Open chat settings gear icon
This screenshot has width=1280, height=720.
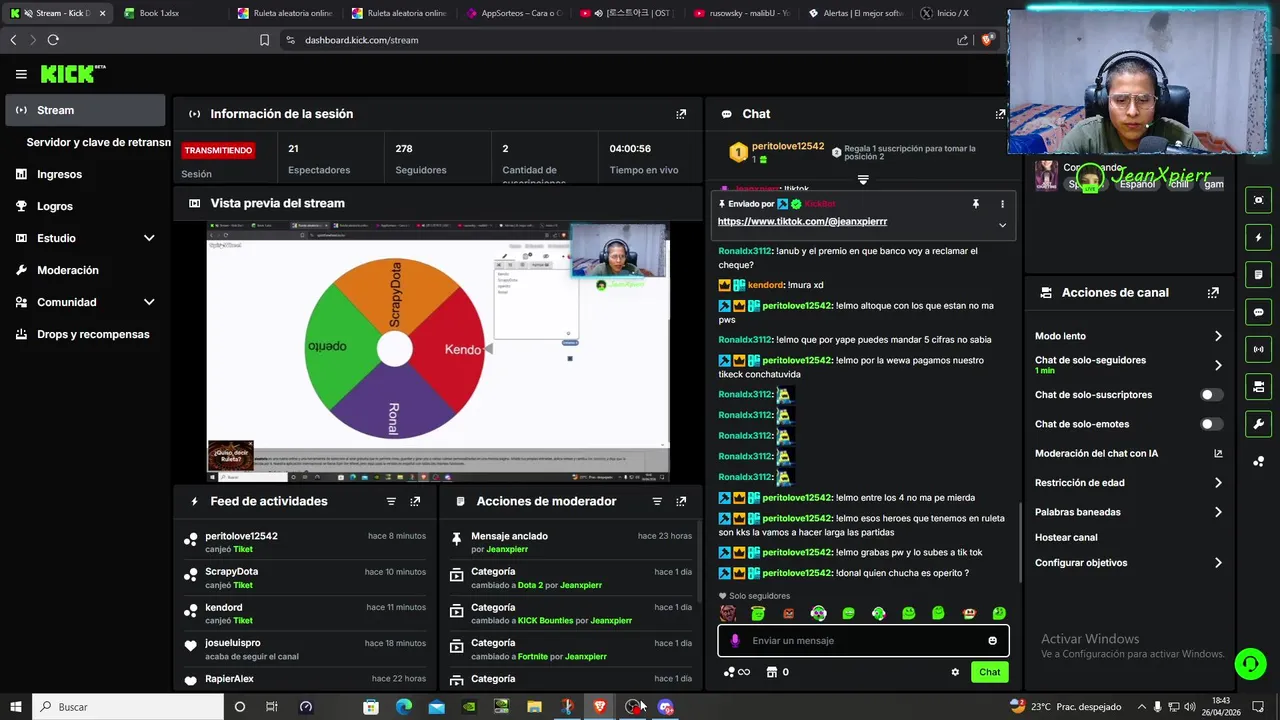point(955,672)
